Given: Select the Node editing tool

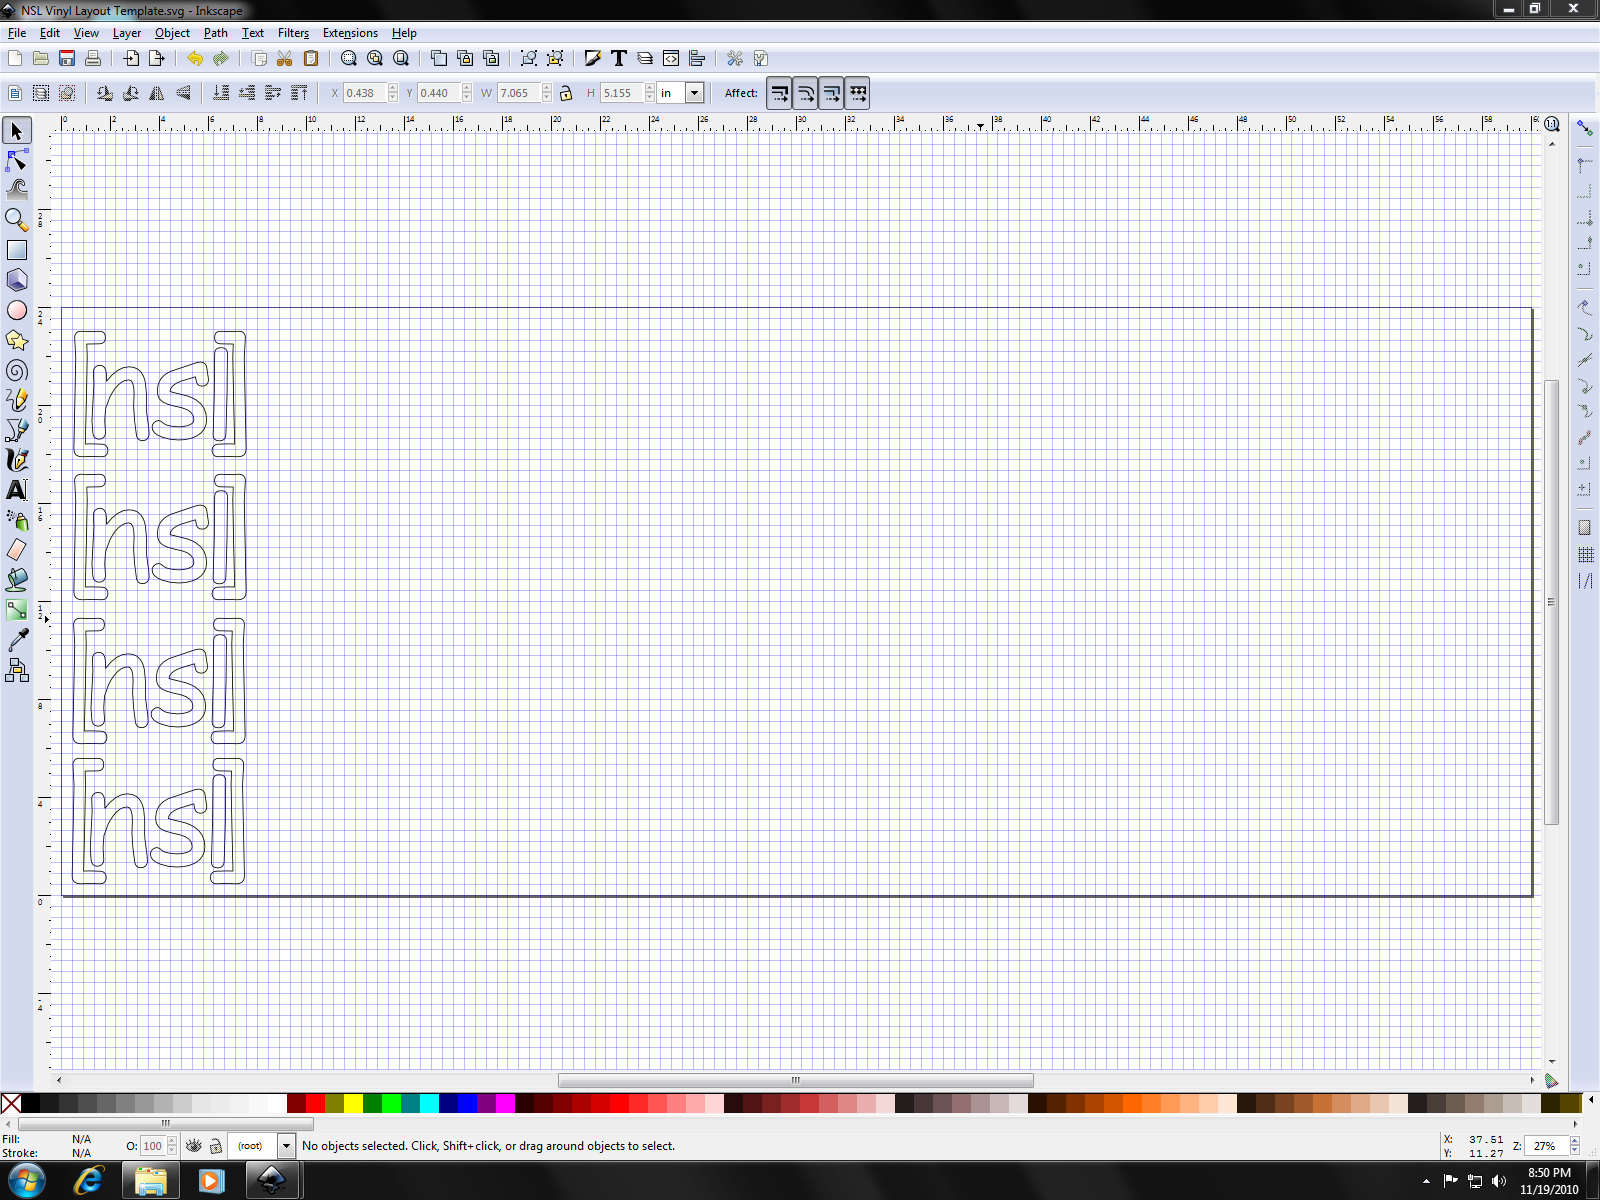Looking at the screenshot, I should [x=17, y=160].
